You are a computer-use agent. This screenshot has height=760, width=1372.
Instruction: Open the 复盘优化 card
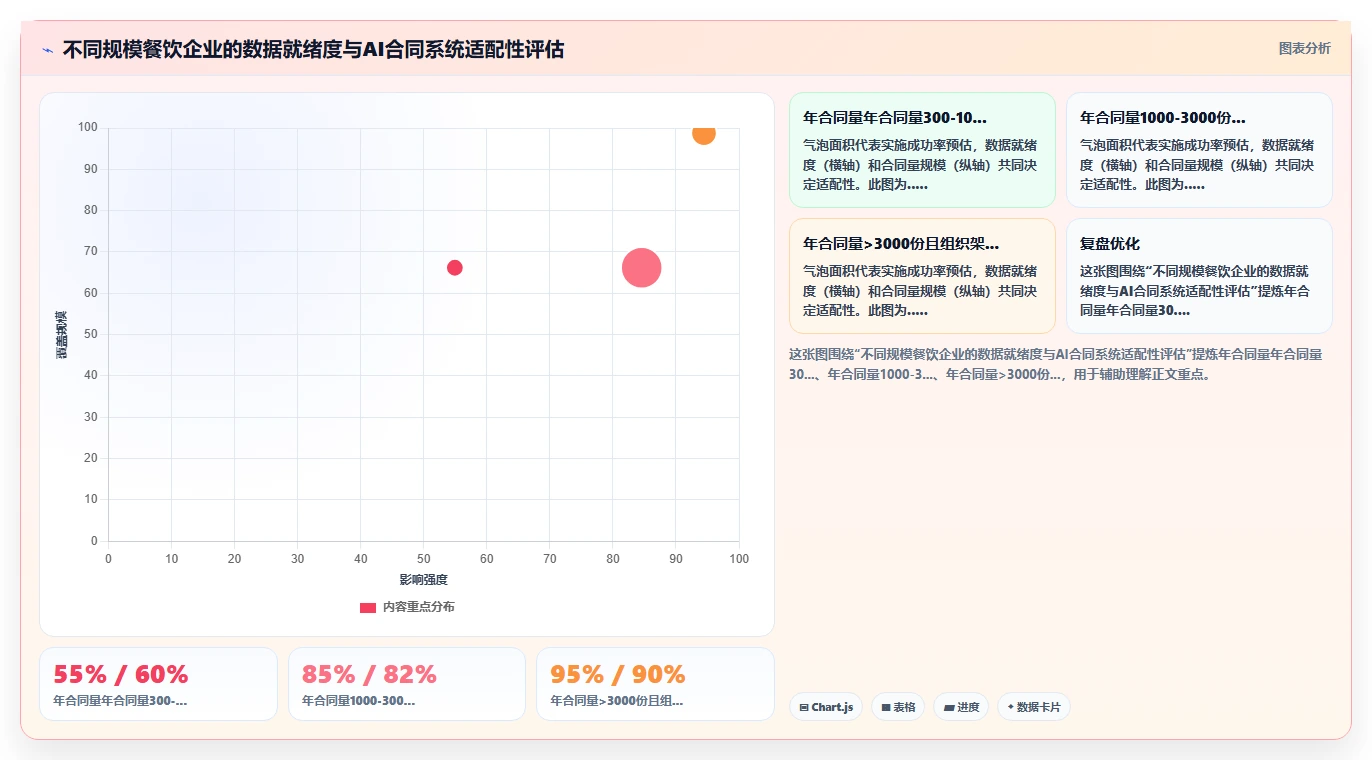click(1199, 276)
